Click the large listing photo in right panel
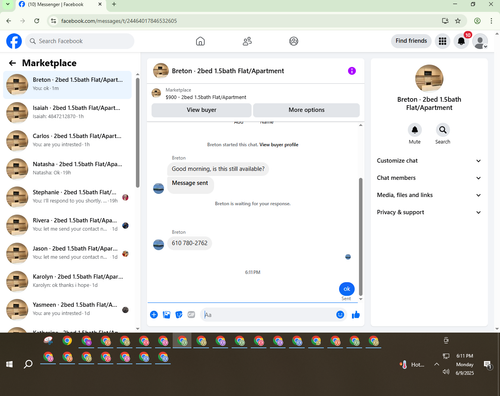500x396 pixels. point(429,78)
